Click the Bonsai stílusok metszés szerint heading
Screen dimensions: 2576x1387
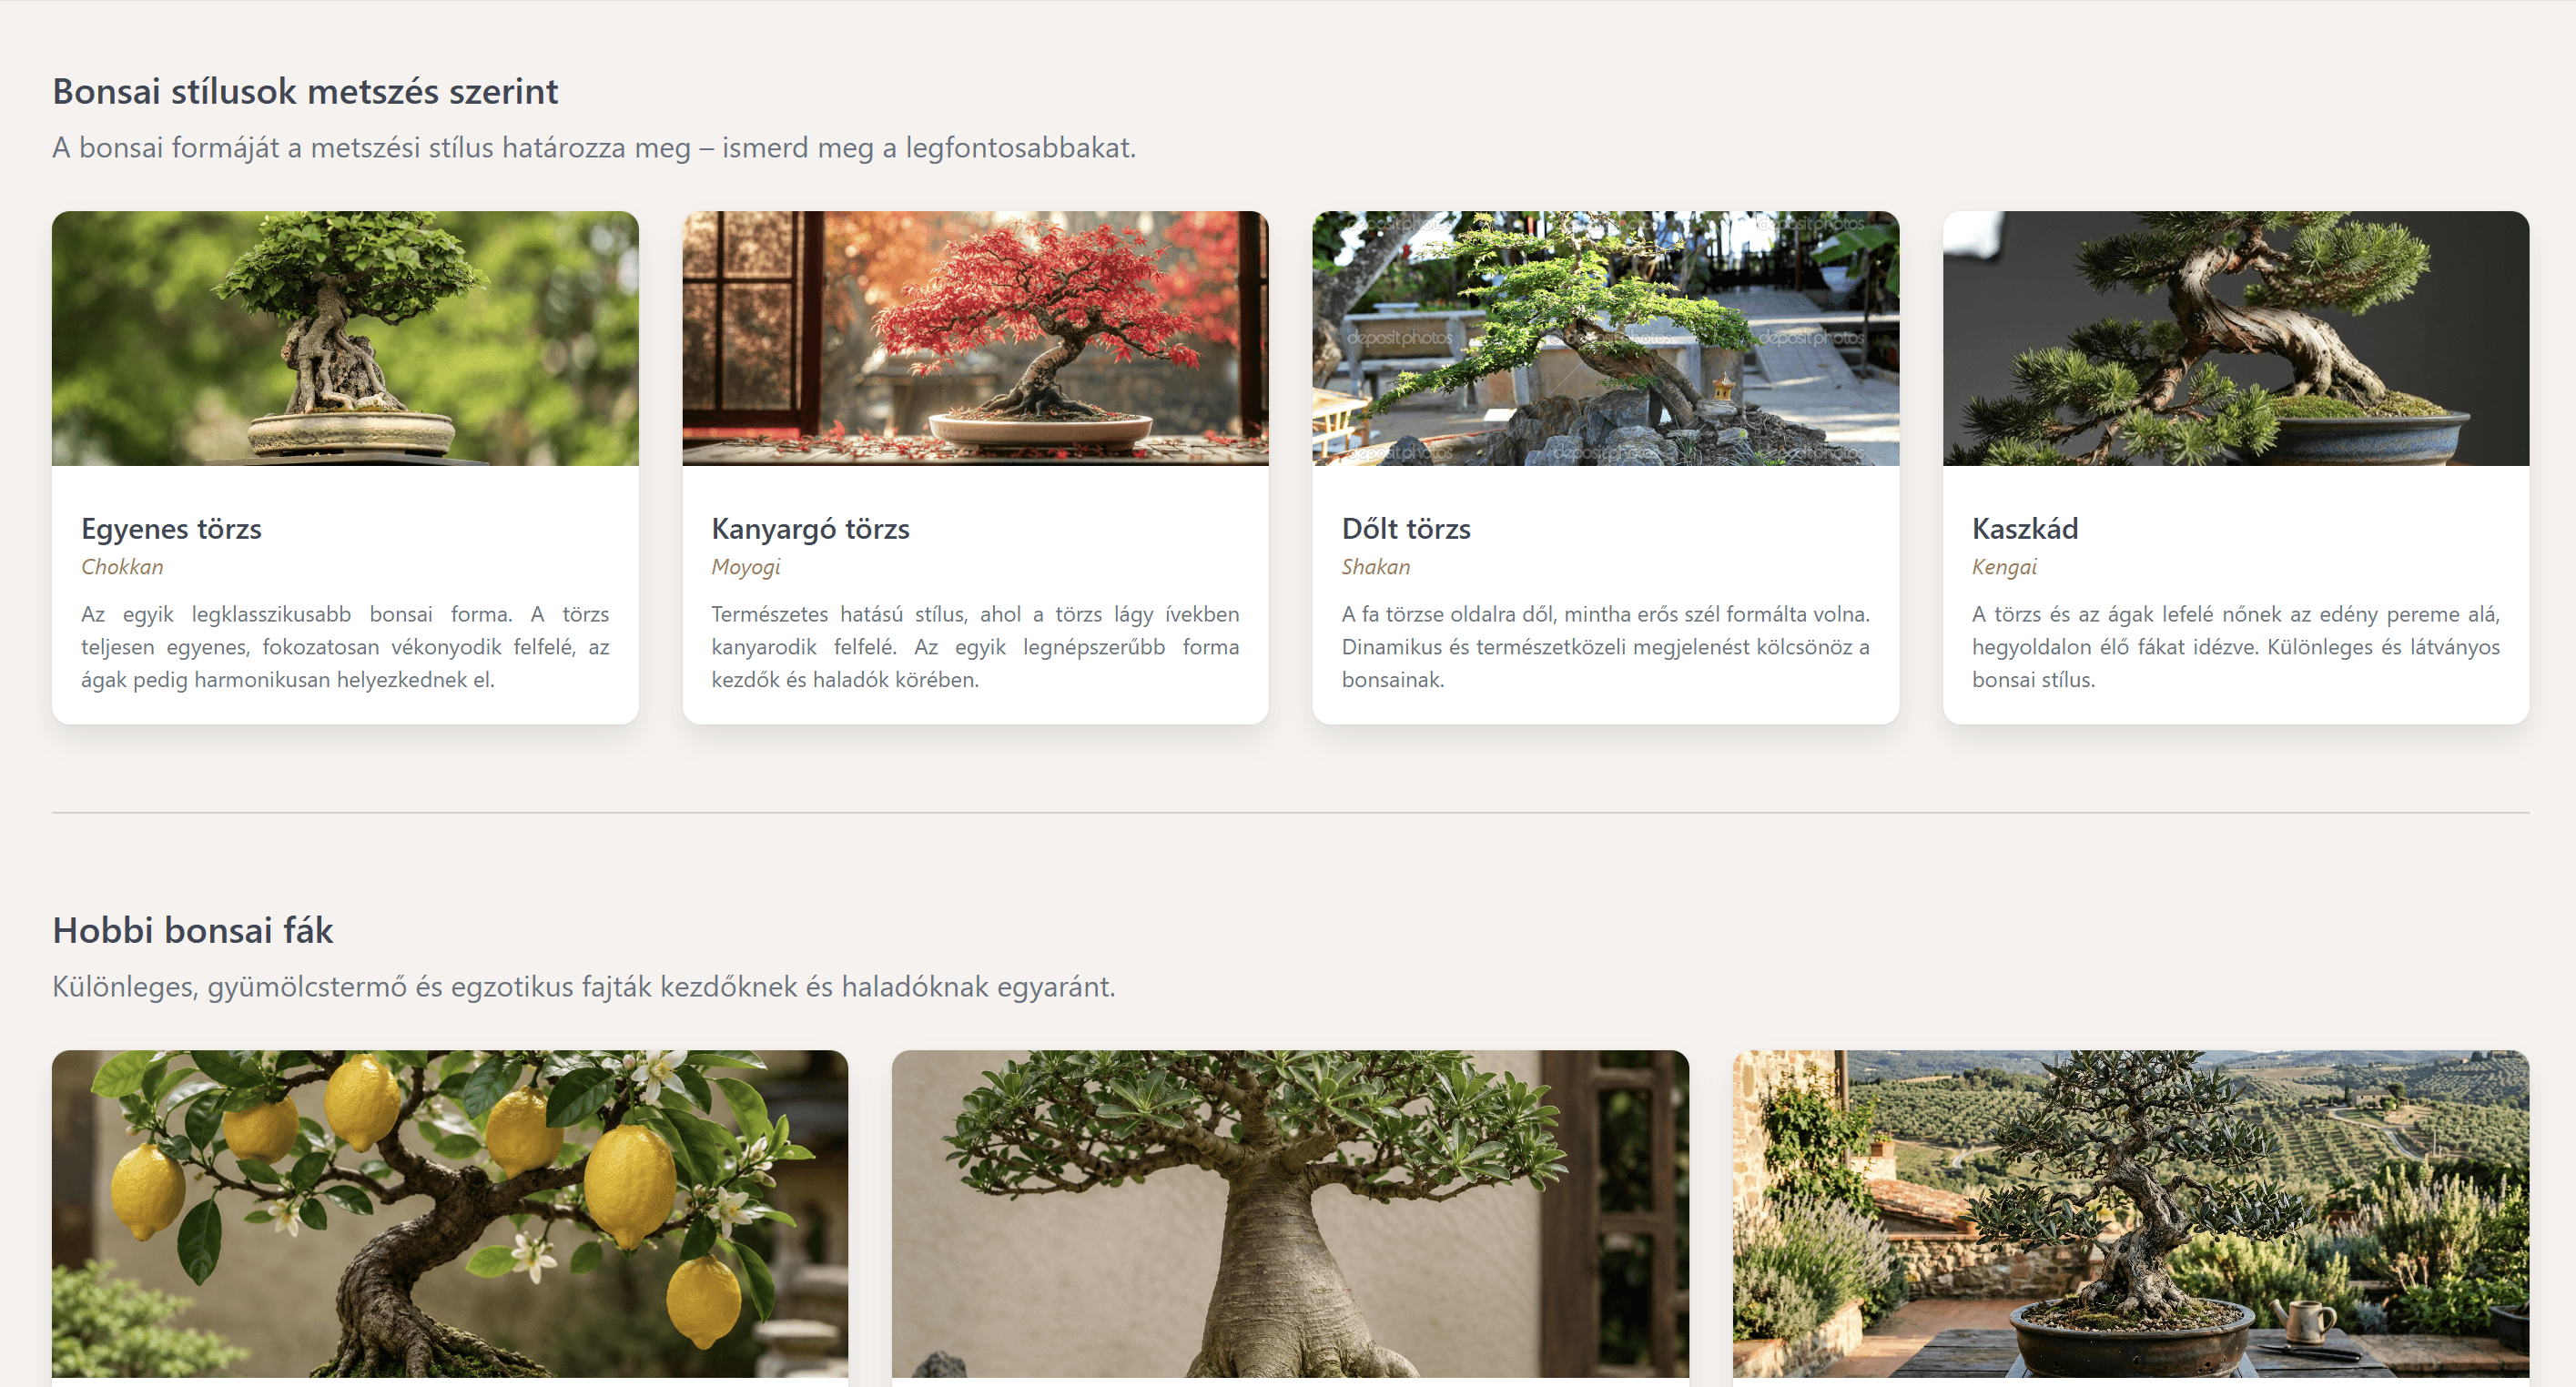[305, 91]
